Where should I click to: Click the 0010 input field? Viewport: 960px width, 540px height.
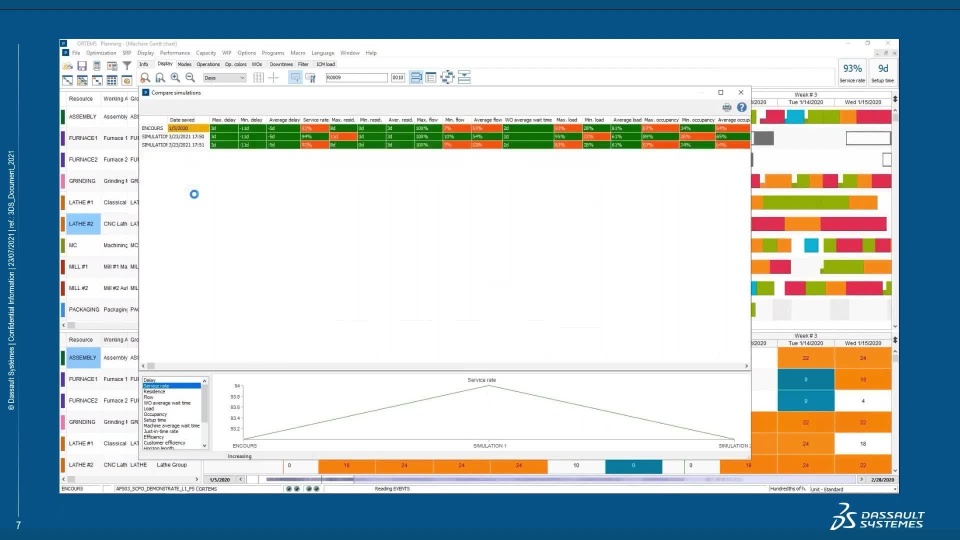click(398, 78)
